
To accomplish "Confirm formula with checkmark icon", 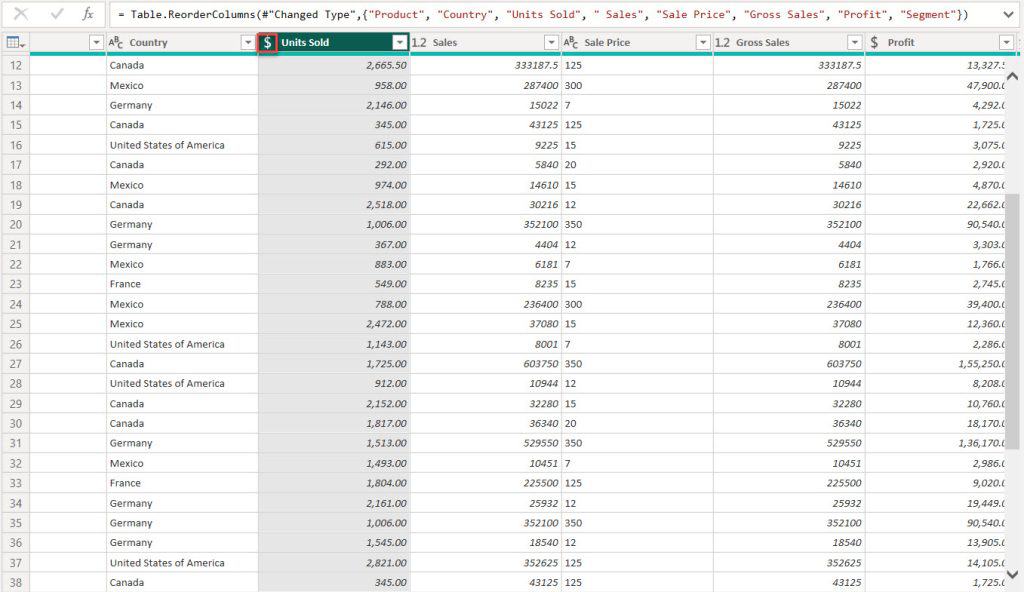I will pyautogui.click(x=57, y=14).
